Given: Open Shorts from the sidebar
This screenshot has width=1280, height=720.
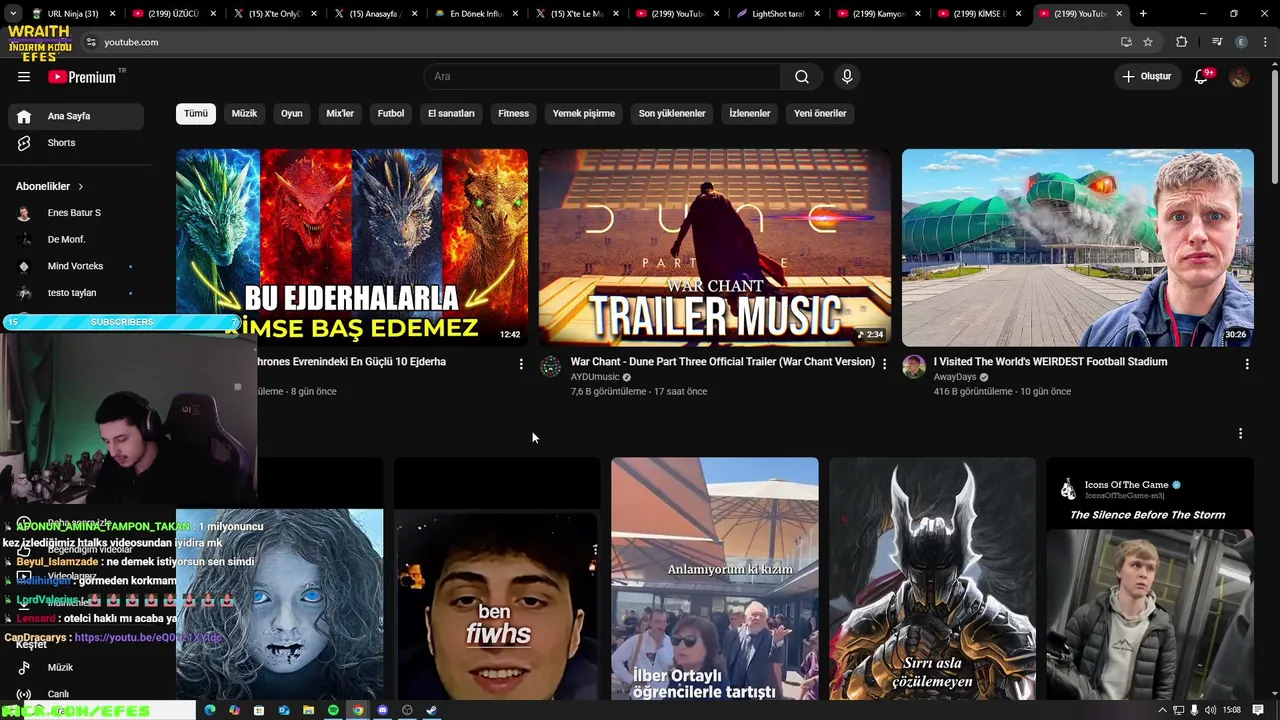Looking at the screenshot, I should [x=76, y=143].
